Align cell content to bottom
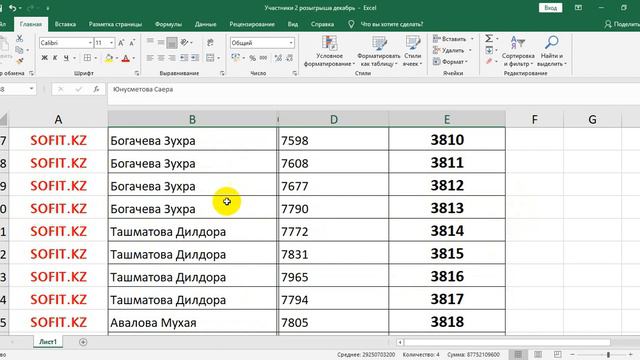 [x=172, y=42]
